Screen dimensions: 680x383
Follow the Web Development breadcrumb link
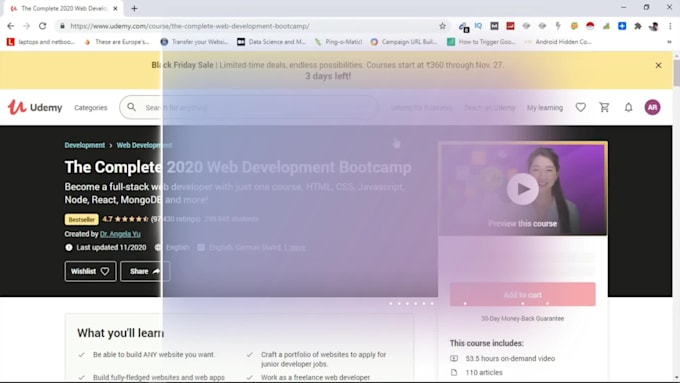[x=144, y=145]
